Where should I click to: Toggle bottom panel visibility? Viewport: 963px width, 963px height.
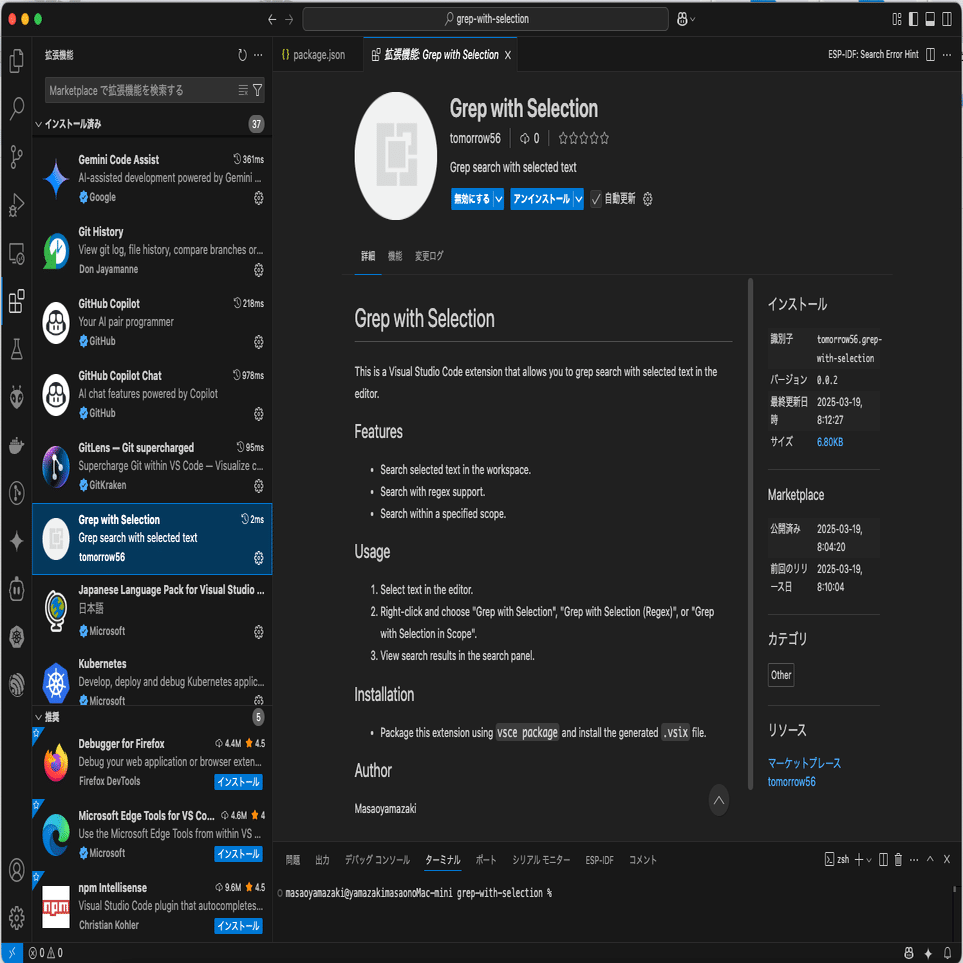pyautogui.click(x=930, y=19)
